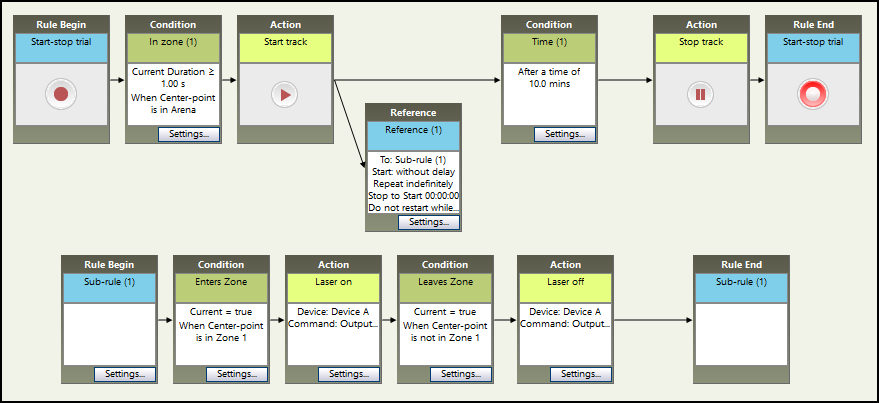879x403 pixels.
Task: Select the Time (1) condition title
Action: tap(549, 41)
